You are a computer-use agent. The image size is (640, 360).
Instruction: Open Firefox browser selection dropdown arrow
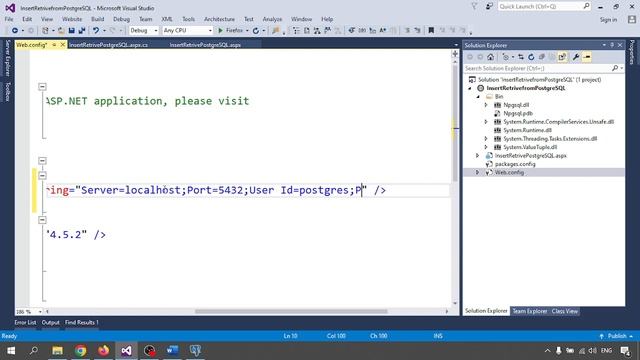247,31
